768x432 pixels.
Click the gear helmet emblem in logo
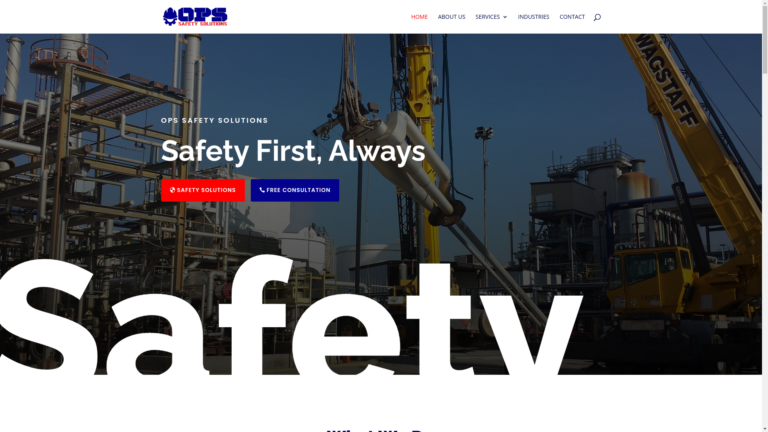[170, 17]
